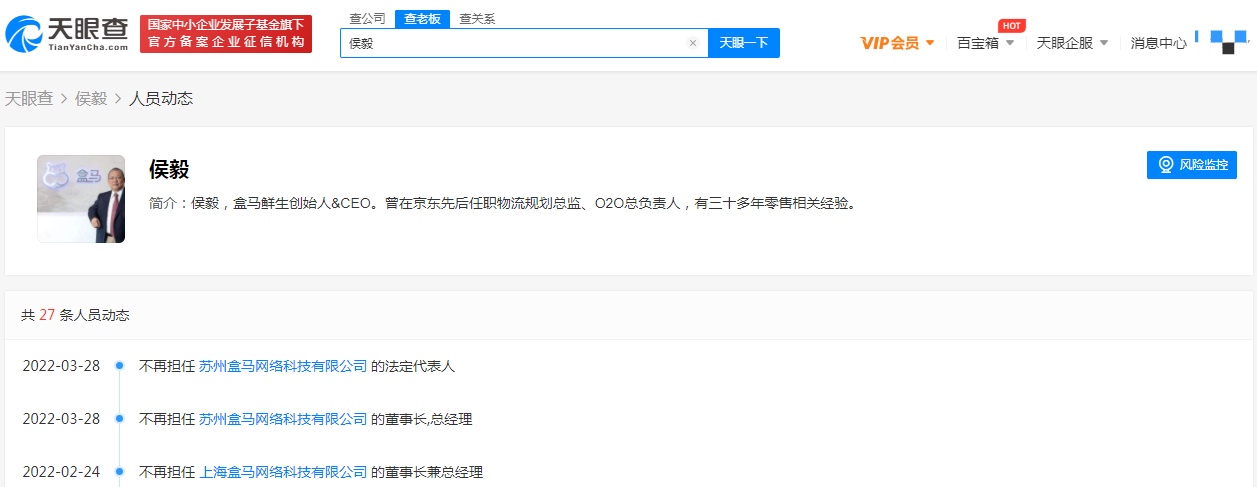Click the risk monitoring camera icon
Screen dimensions: 1257x487
click(x=1165, y=165)
